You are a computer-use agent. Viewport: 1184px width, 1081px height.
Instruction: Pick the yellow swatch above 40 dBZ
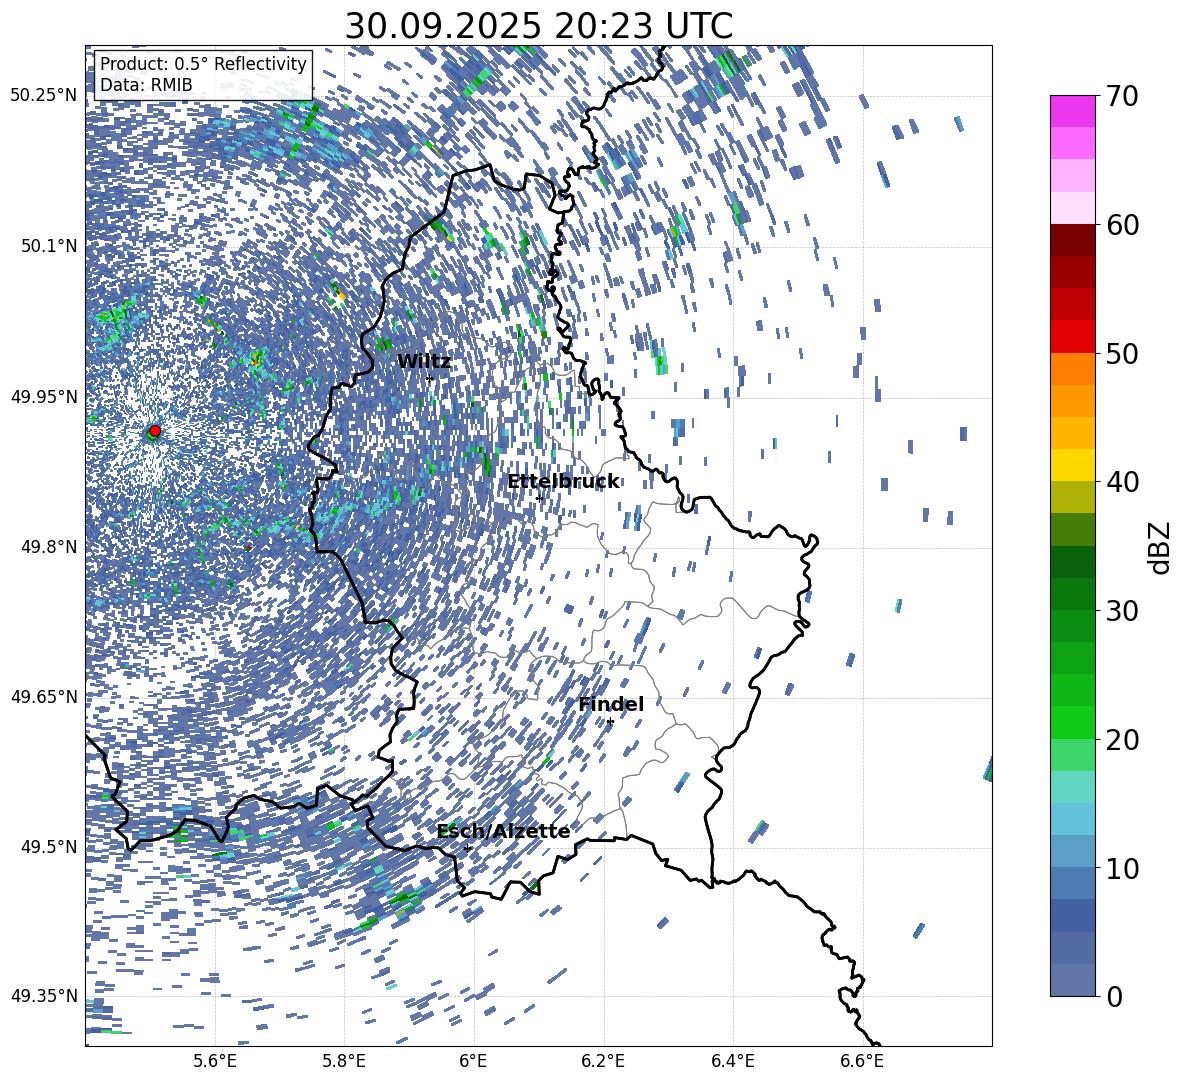pos(1072,465)
